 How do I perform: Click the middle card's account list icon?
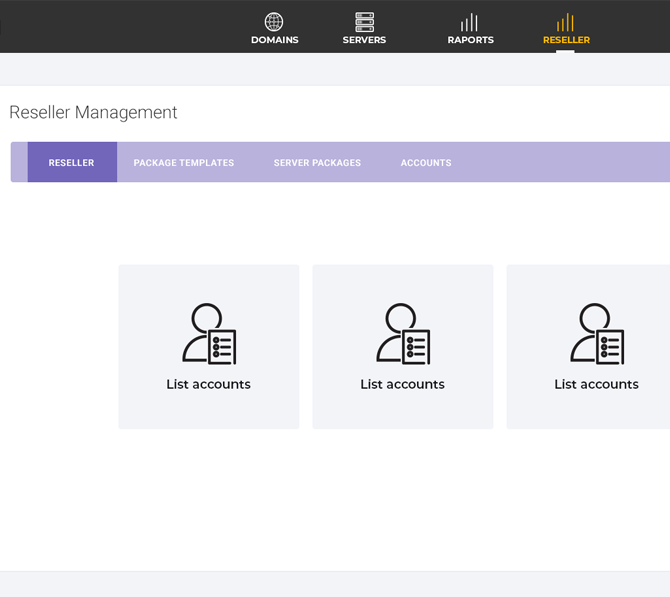pyautogui.click(x=403, y=334)
